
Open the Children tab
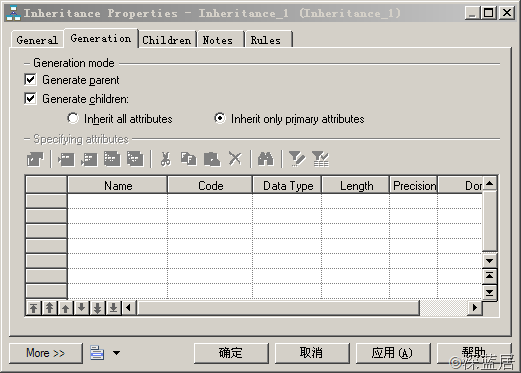[167, 40]
